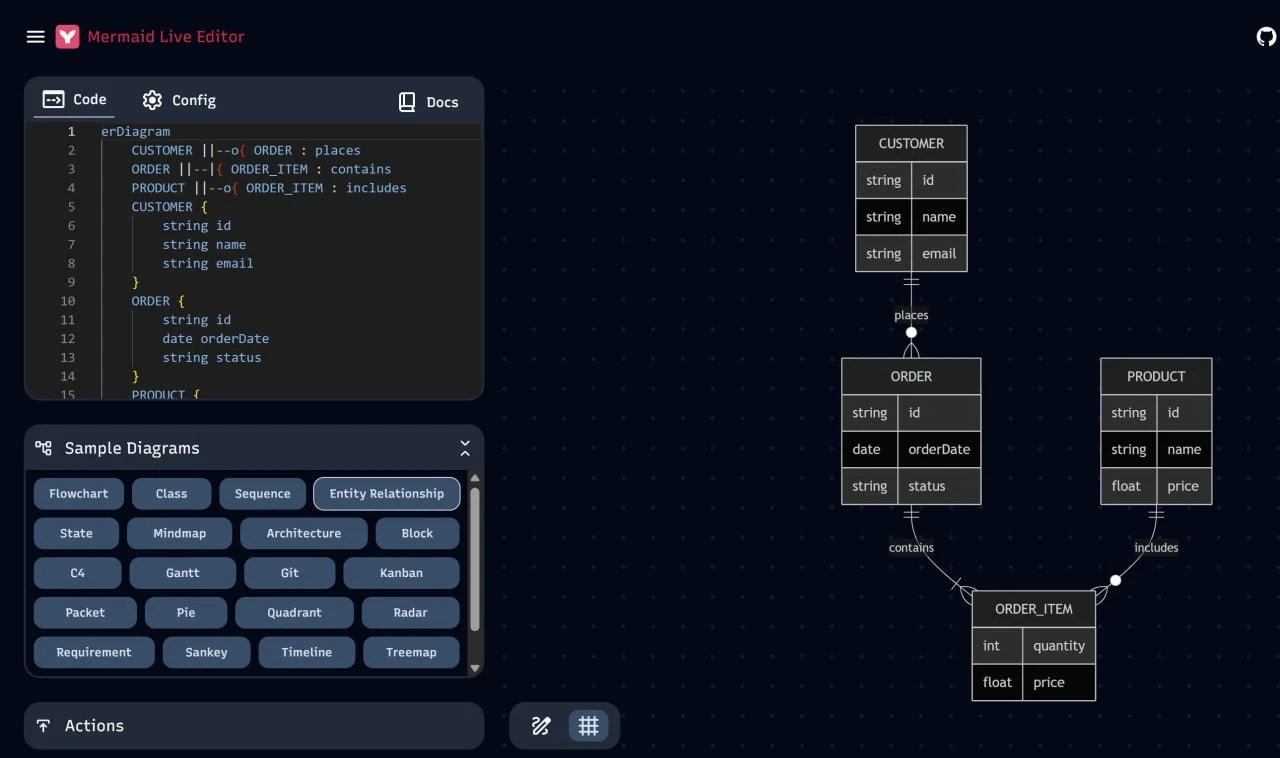Viewport: 1280px width, 758px height.
Task: Click the Mermaid Live Editor title link
Action: click(x=166, y=37)
